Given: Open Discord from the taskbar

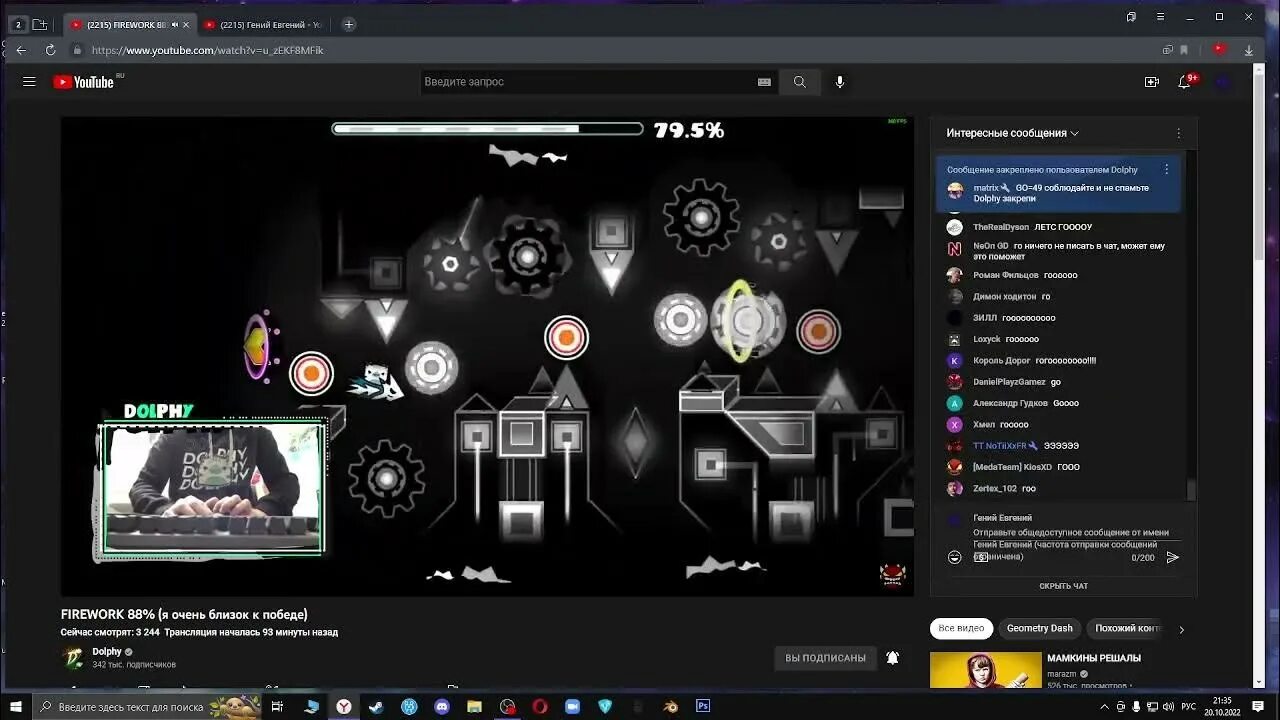Looking at the screenshot, I should click(x=442, y=706).
